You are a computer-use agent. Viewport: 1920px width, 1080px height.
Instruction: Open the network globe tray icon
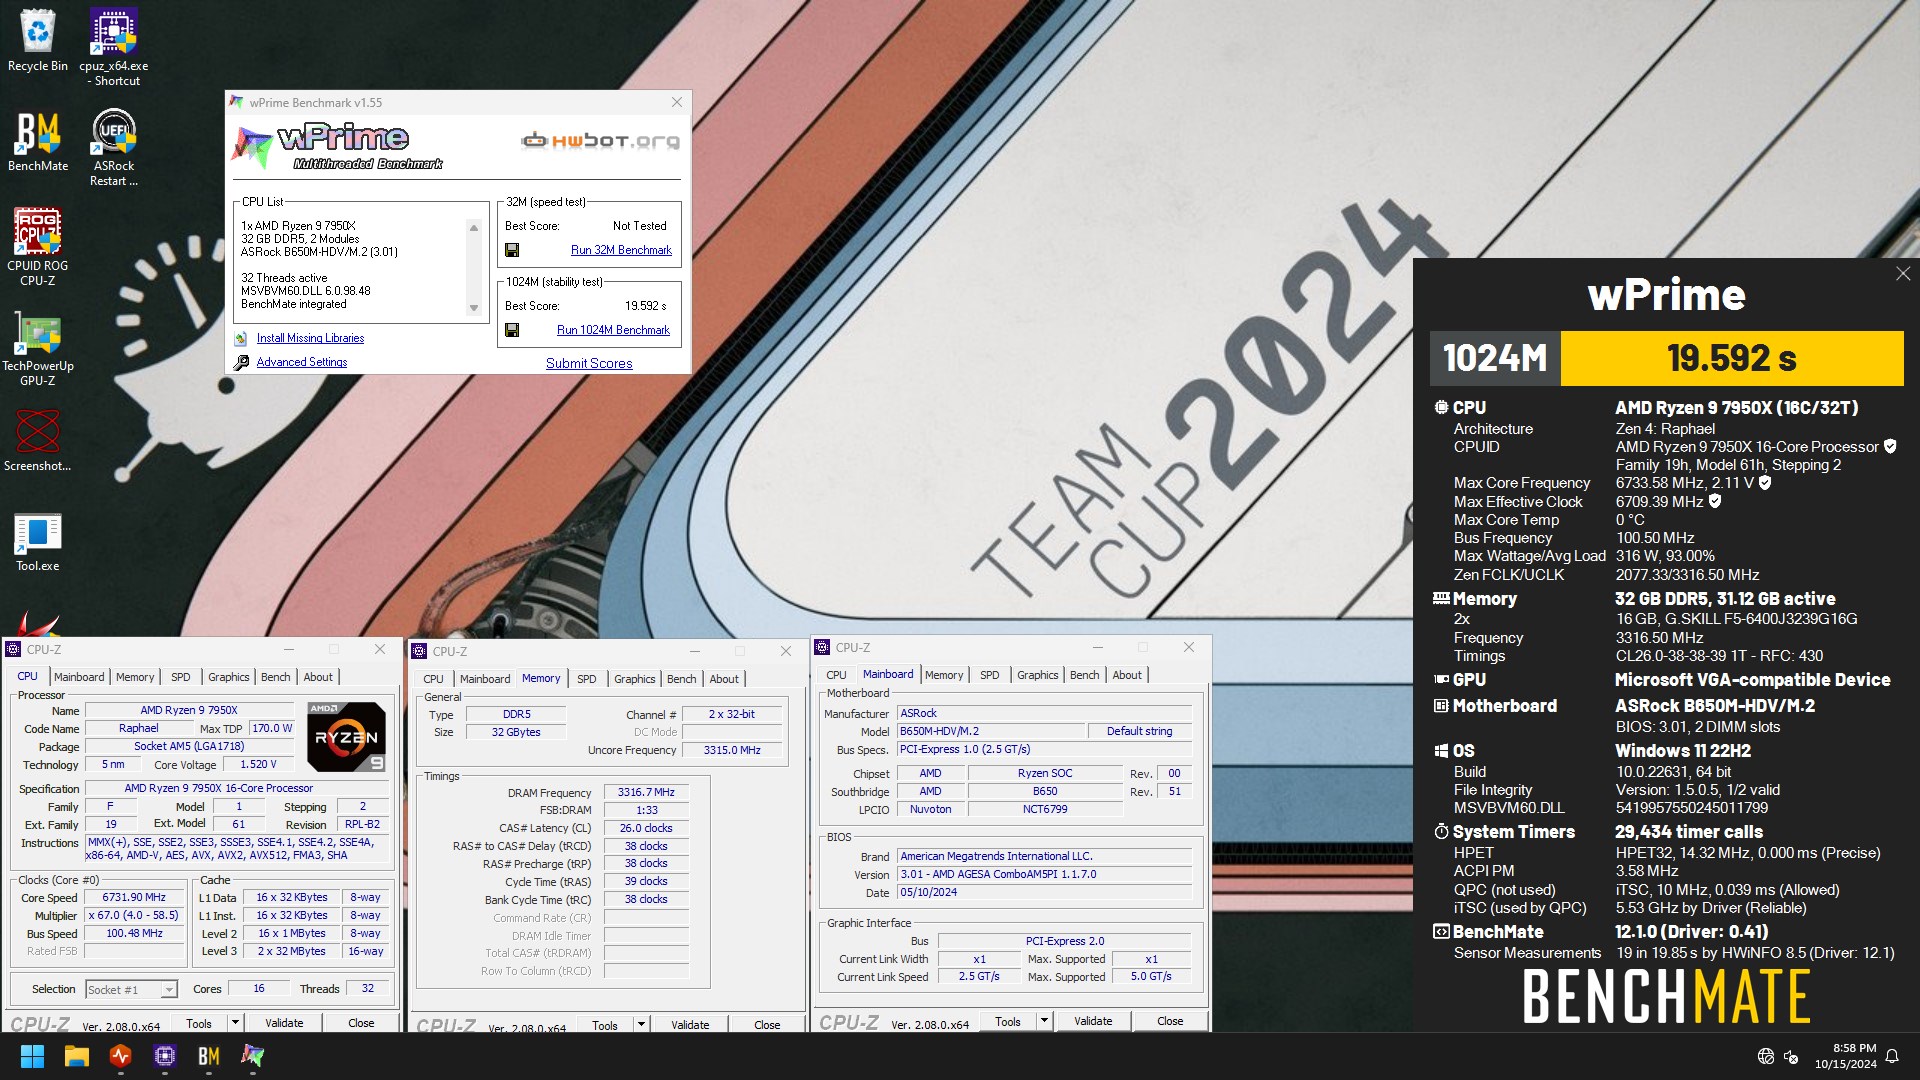pos(1765,1056)
